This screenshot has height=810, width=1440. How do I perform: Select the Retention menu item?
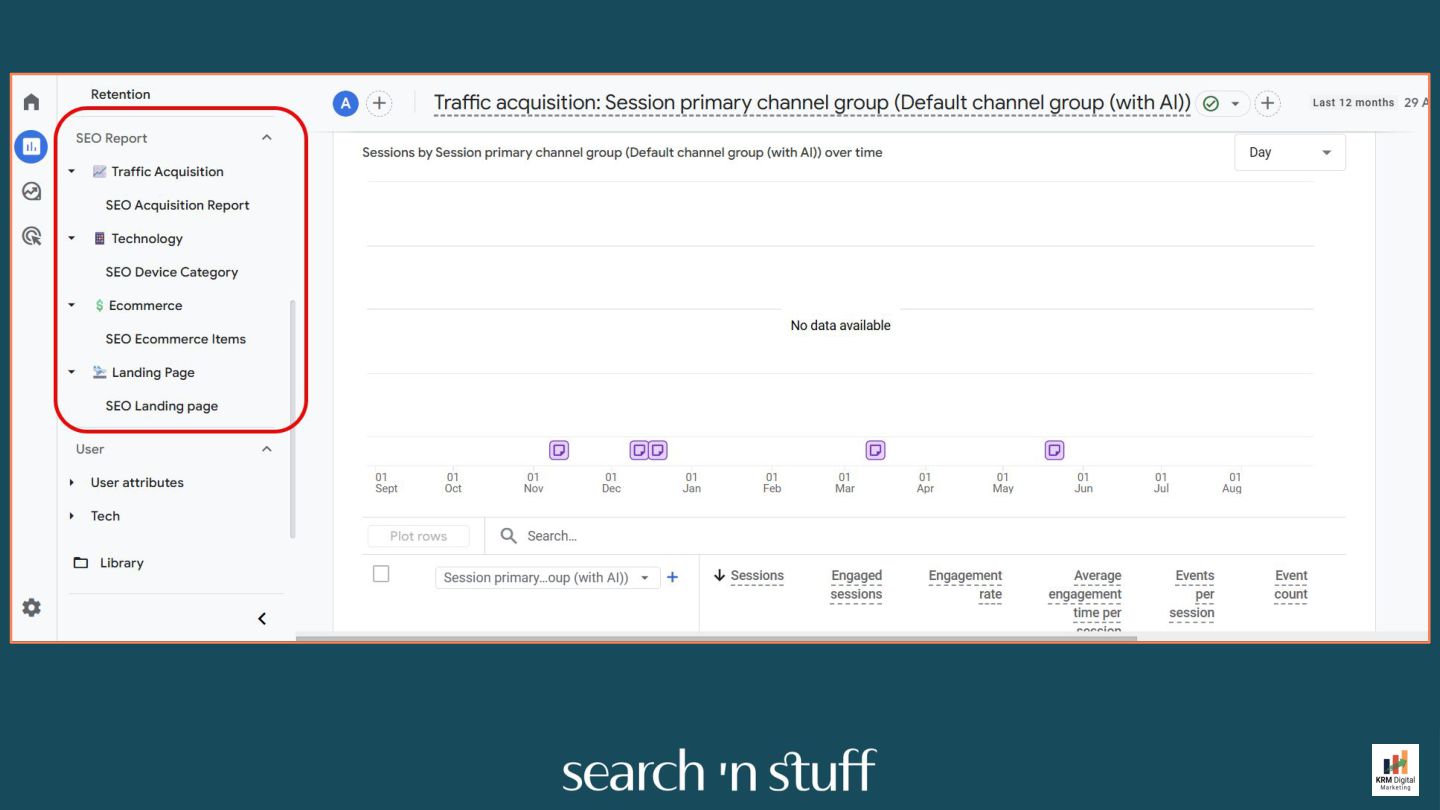[121, 94]
